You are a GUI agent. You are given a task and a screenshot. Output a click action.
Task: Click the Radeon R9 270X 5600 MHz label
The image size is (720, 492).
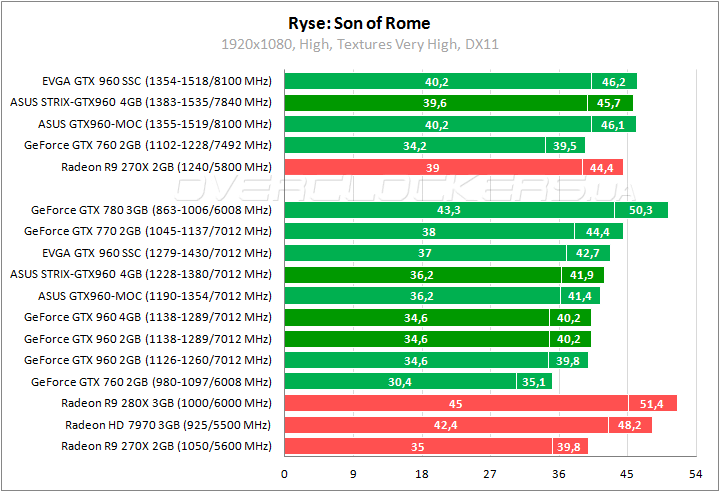tap(165, 446)
